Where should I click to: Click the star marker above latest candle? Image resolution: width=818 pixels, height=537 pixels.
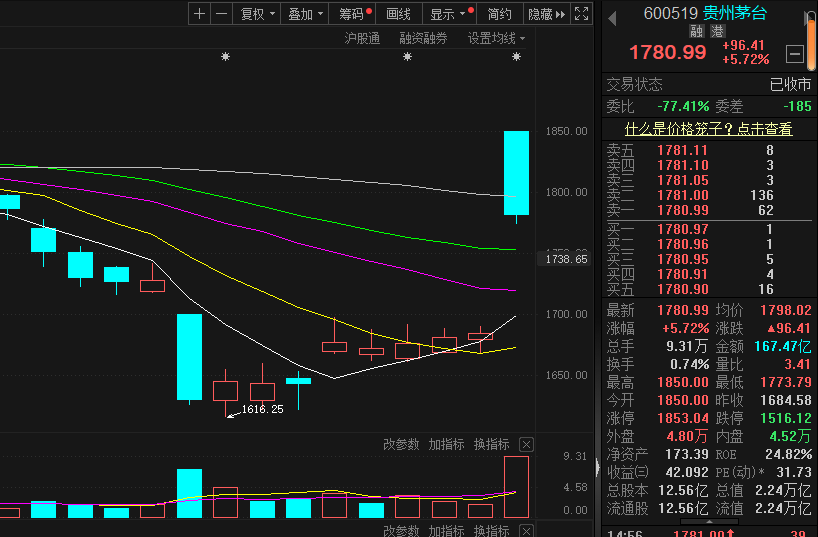(516, 56)
